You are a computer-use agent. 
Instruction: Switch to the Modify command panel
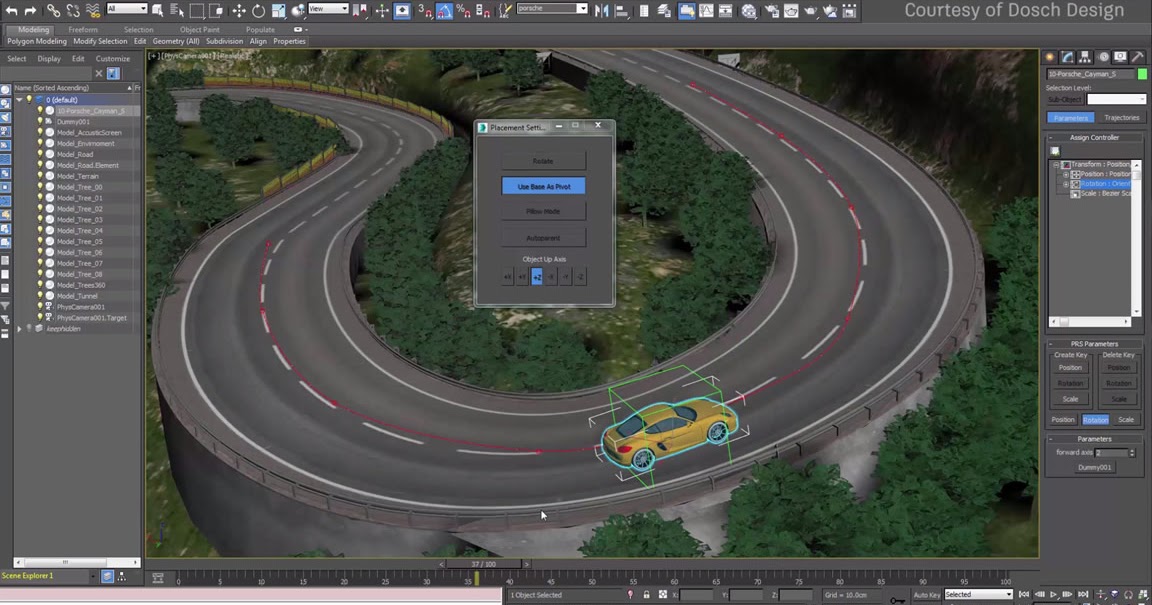(1065, 57)
